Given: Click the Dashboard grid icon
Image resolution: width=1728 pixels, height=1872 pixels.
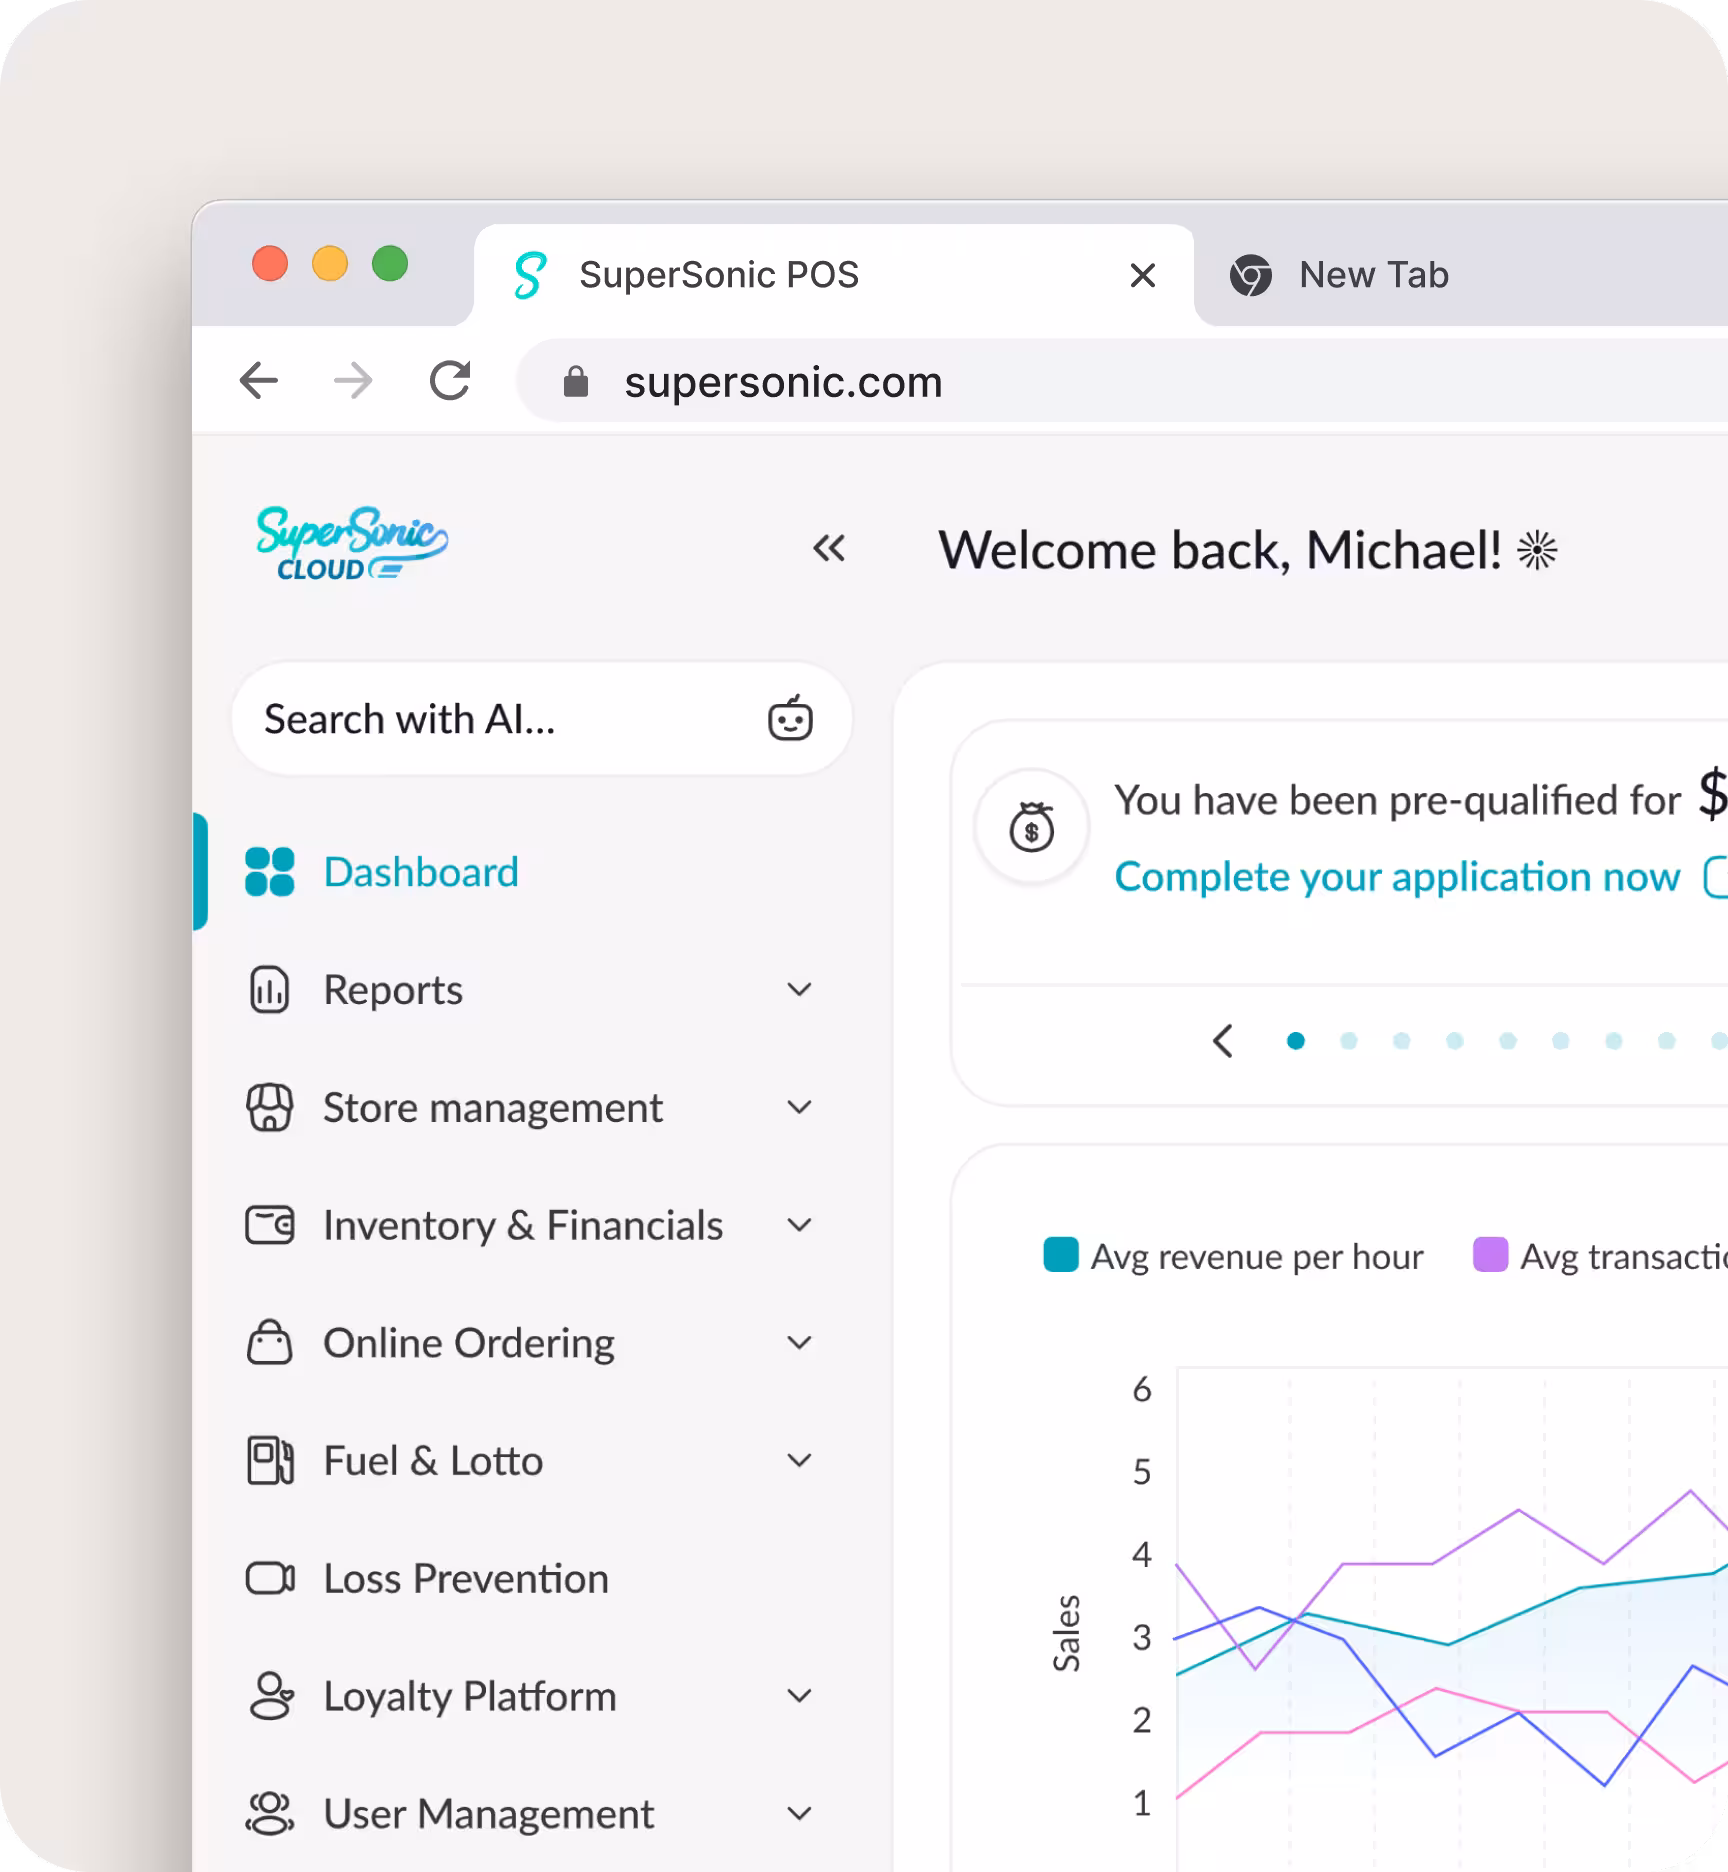Looking at the screenshot, I should point(270,872).
